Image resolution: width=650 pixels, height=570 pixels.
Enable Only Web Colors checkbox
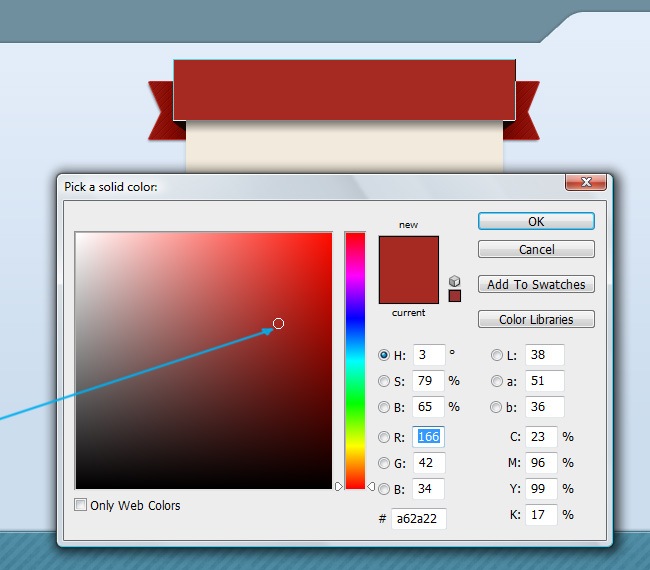coord(80,505)
